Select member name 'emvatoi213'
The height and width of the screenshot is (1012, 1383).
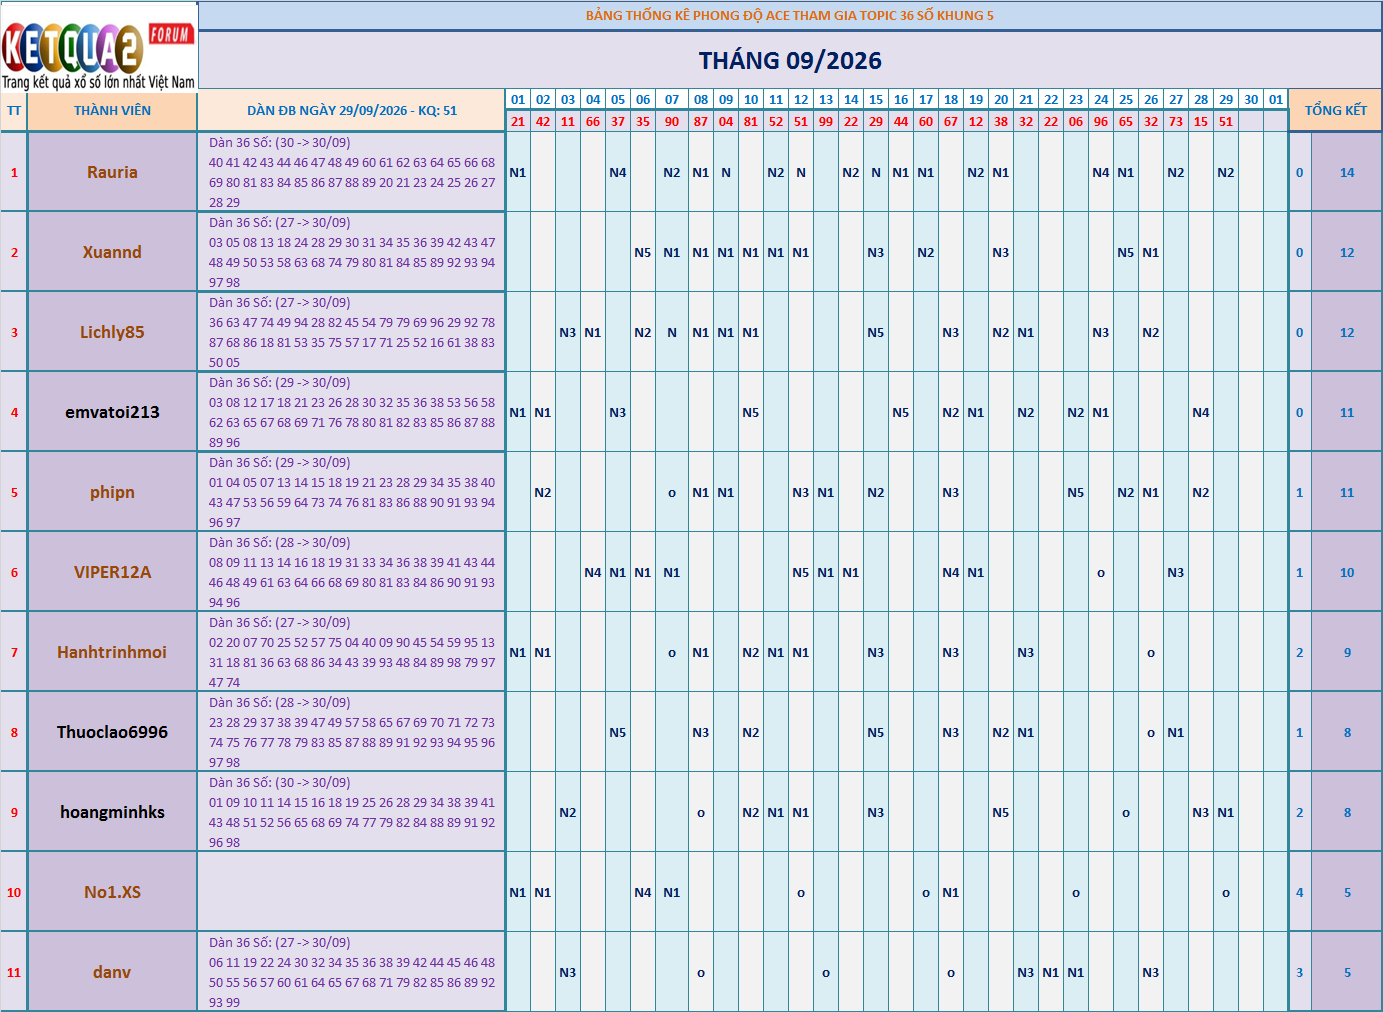[x=112, y=412]
